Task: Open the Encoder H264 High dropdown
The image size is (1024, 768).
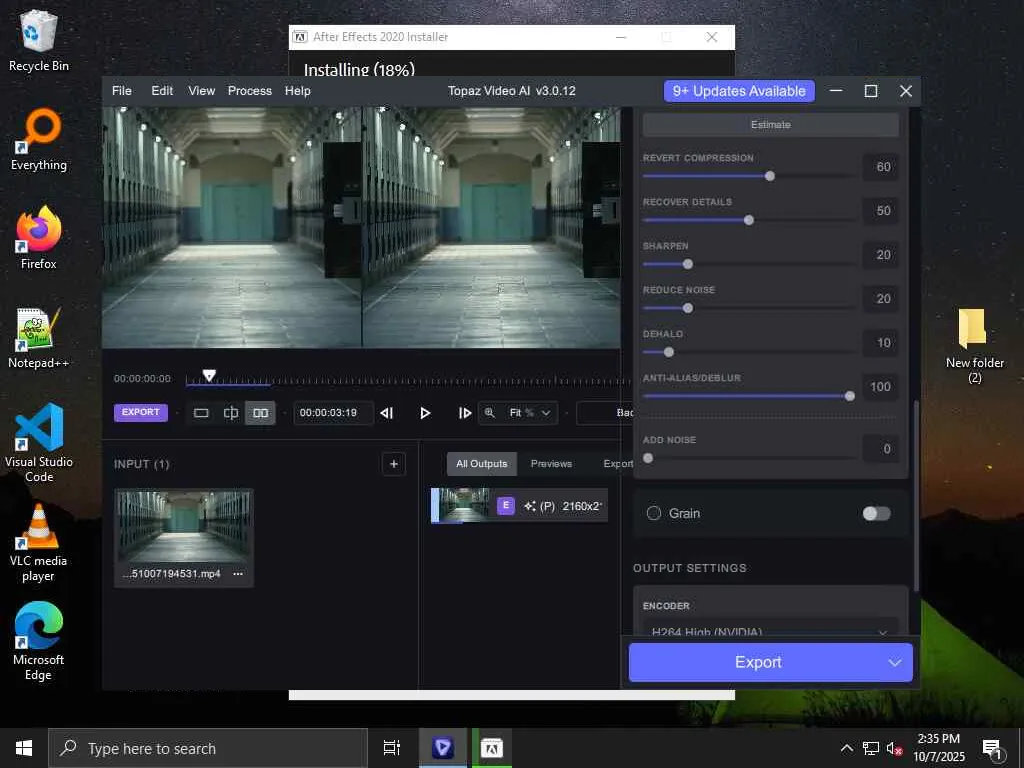Action: (x=771, y=630)
